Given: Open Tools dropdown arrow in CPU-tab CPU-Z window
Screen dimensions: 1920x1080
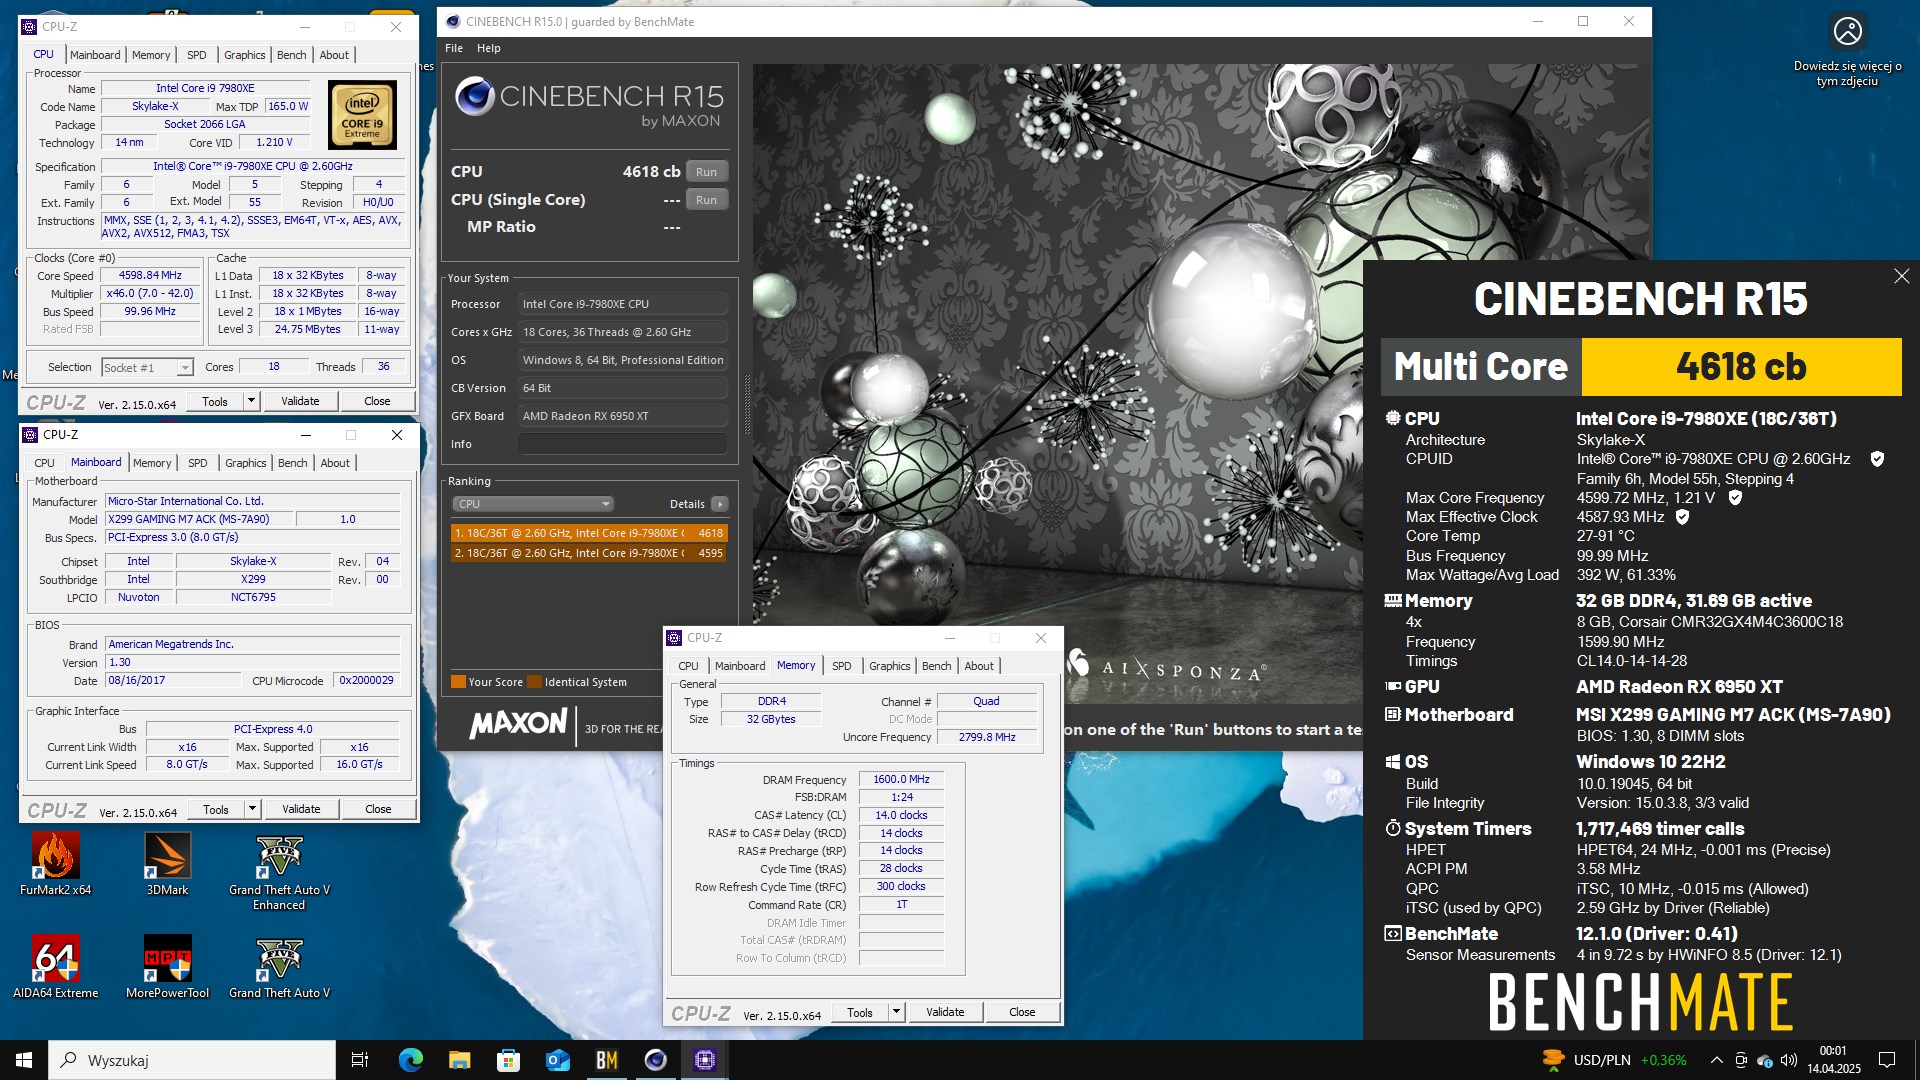Looking at the screenshot, I should coord(252,401).
